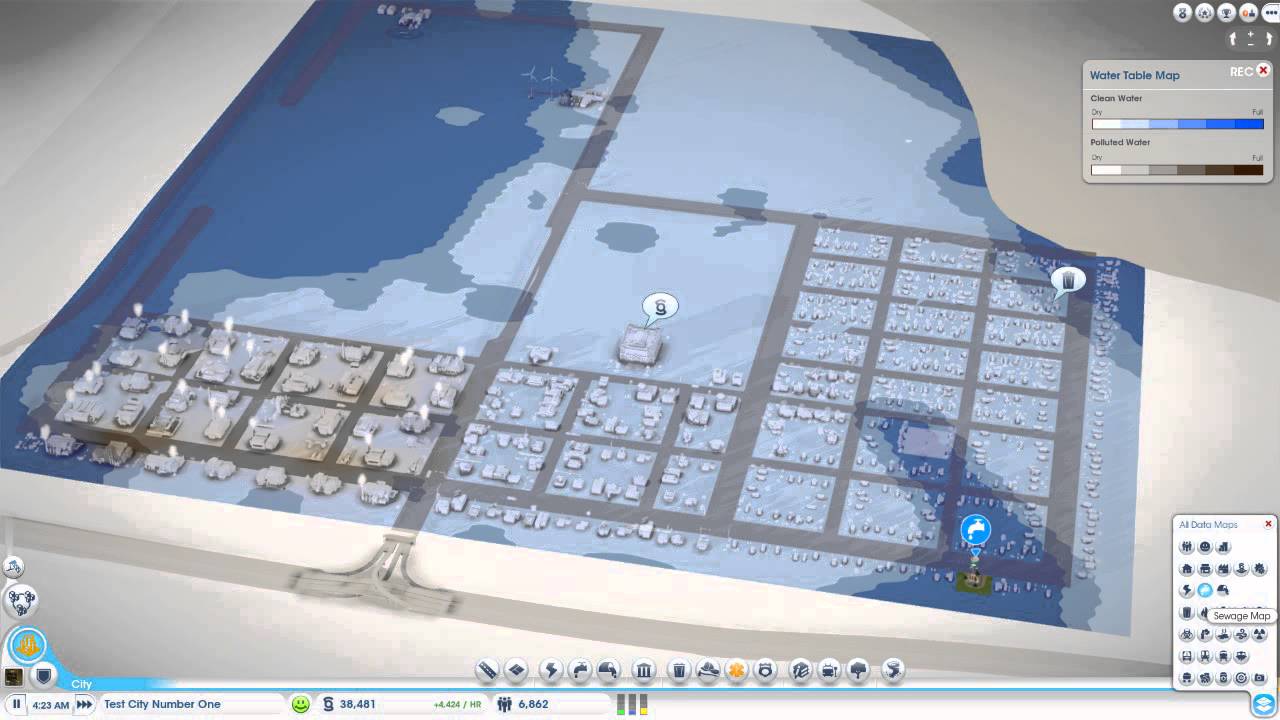Viewport: 1280px width, 720px height.
Task: Click the city thumbnail picture
Action: point(14,678)
